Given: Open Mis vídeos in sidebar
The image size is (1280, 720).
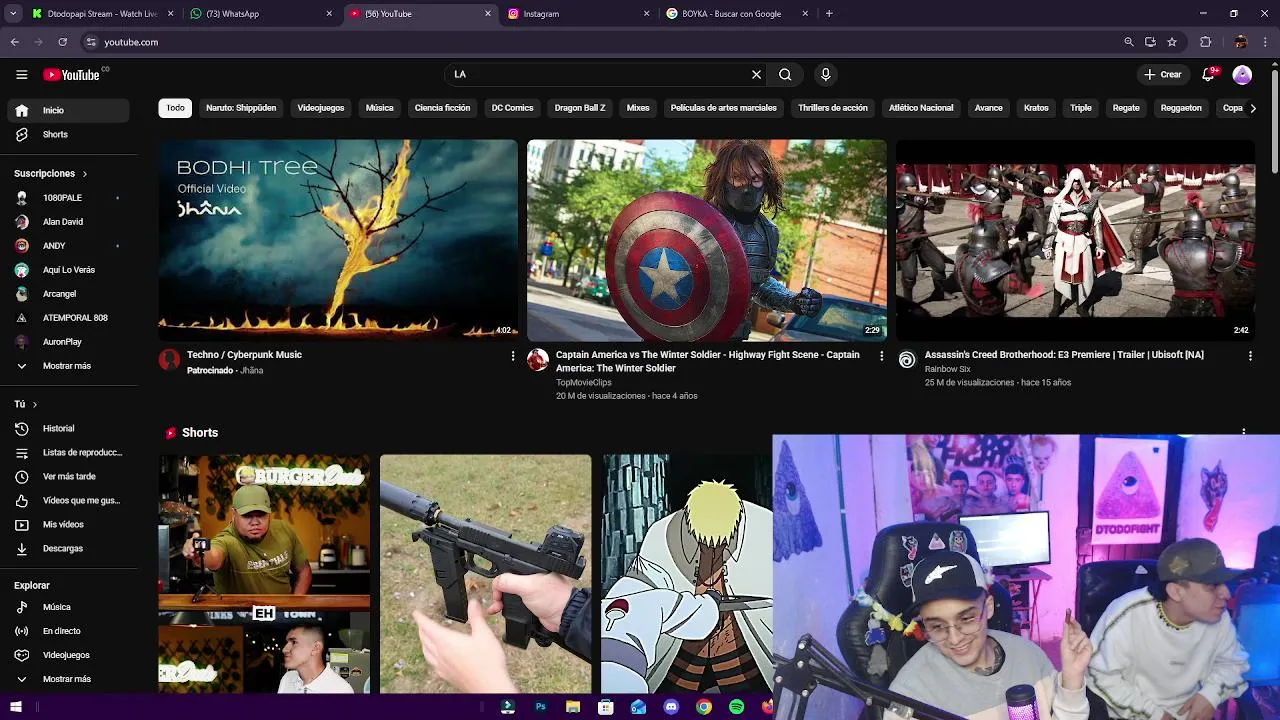Looking at the screenshot, I should pos(67,524).
